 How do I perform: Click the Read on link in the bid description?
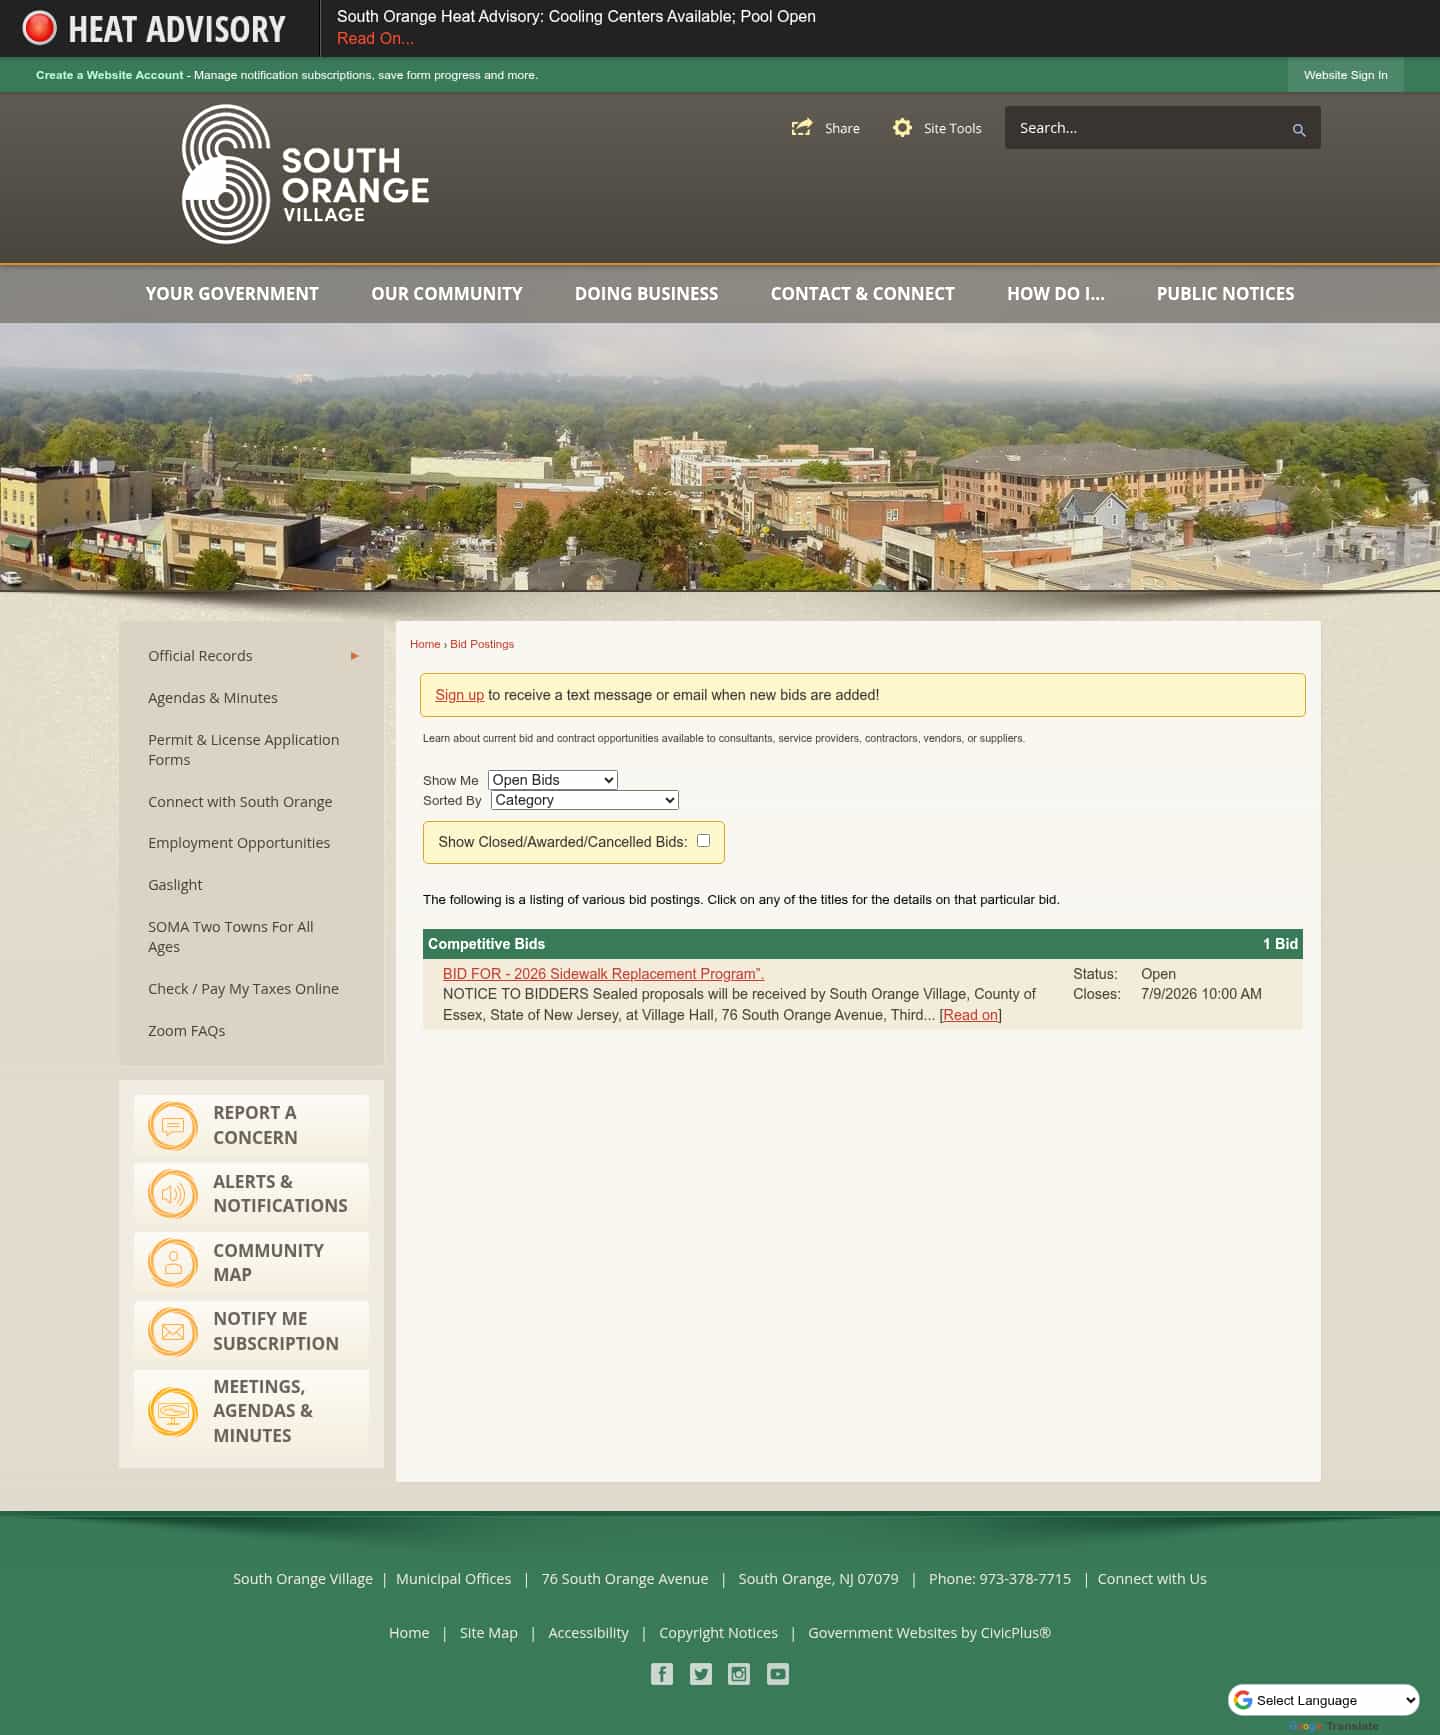coord(970,1015)
